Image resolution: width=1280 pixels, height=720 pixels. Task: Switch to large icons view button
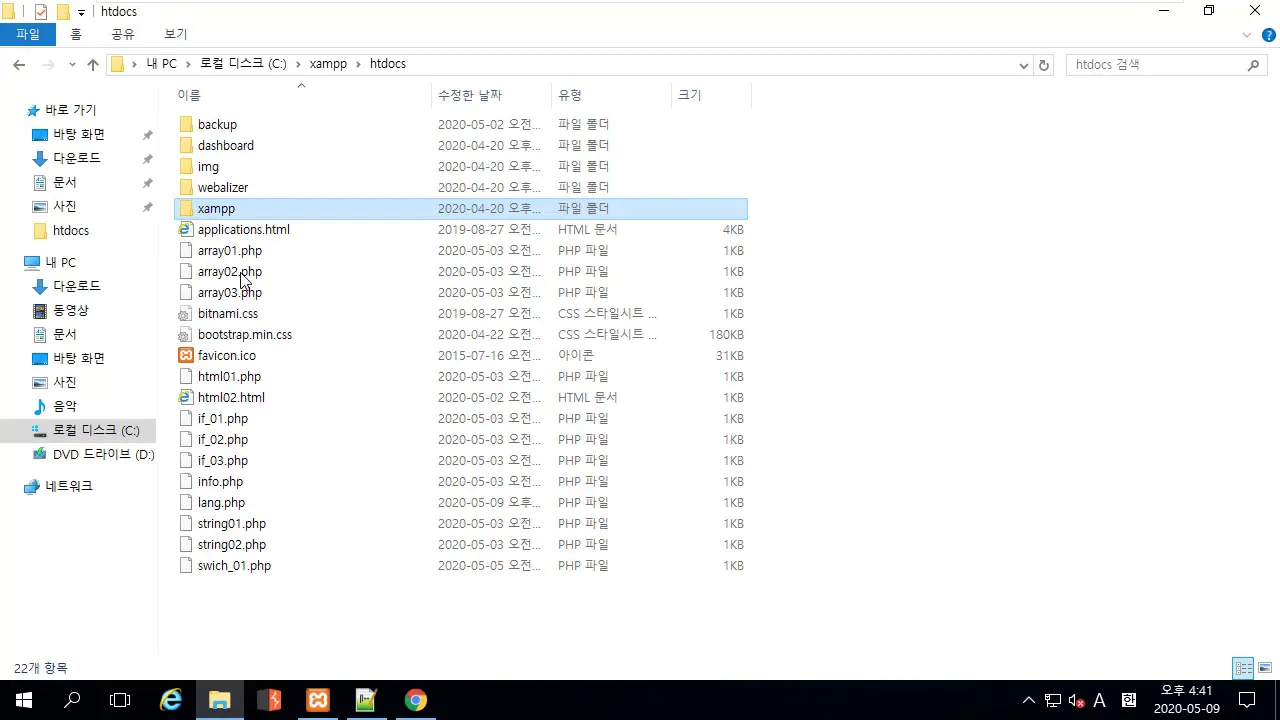point(1265,668)
